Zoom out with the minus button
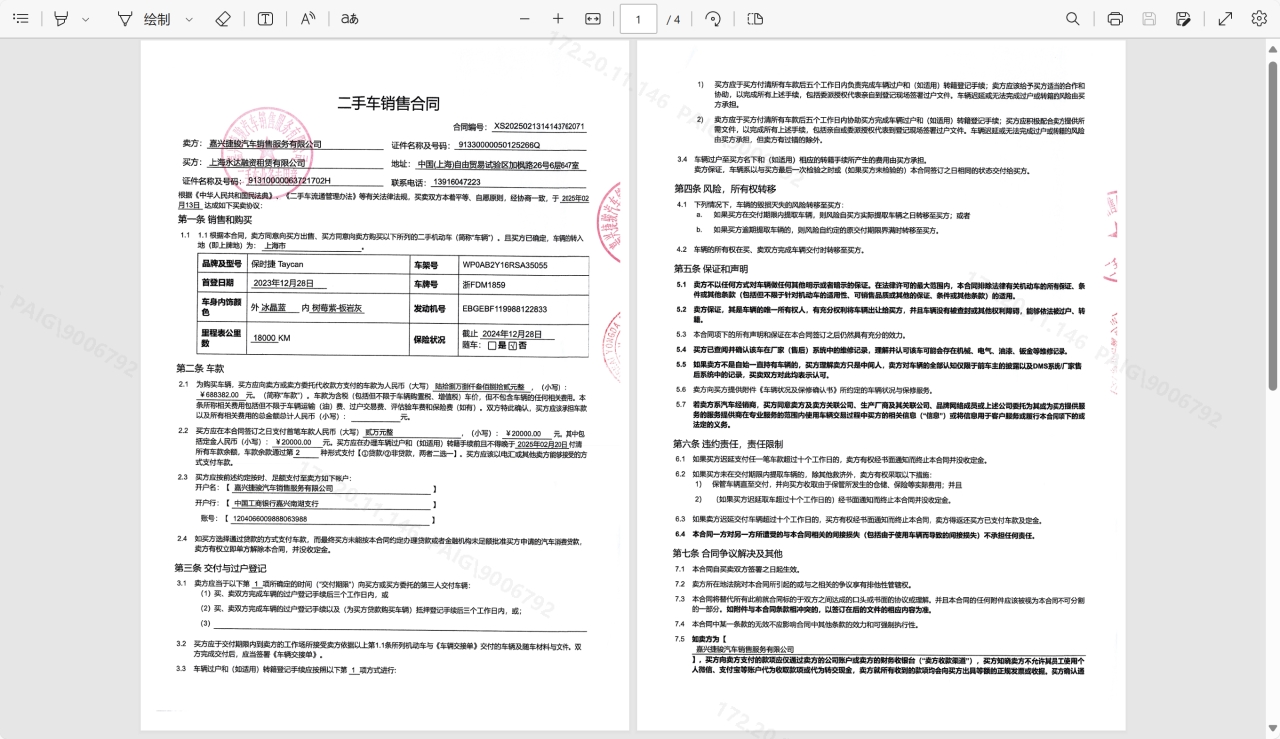 click(x=525, y=19)
